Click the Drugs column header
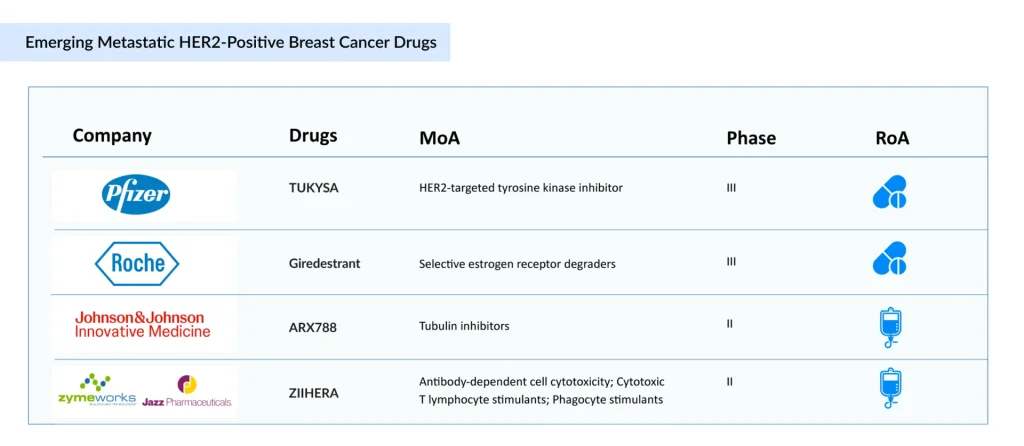1024x446 pixels. tap(313, 136)
